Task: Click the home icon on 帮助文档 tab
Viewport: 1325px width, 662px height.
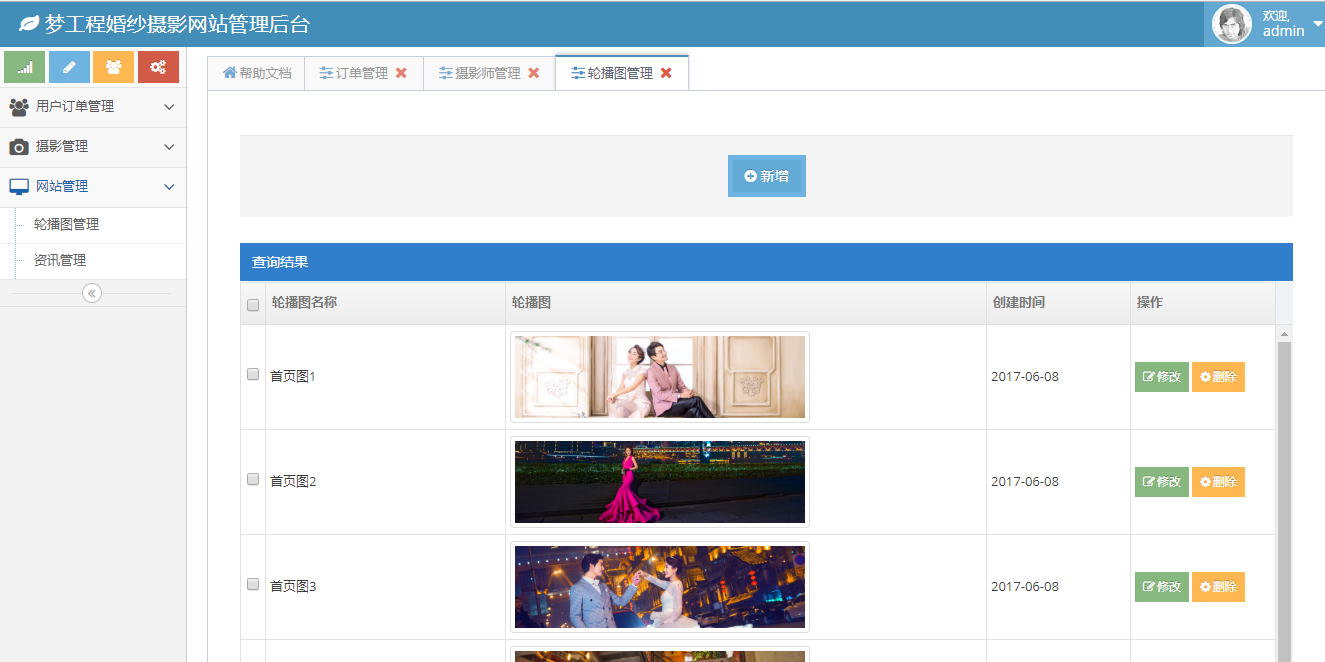Action: (230, 73)
